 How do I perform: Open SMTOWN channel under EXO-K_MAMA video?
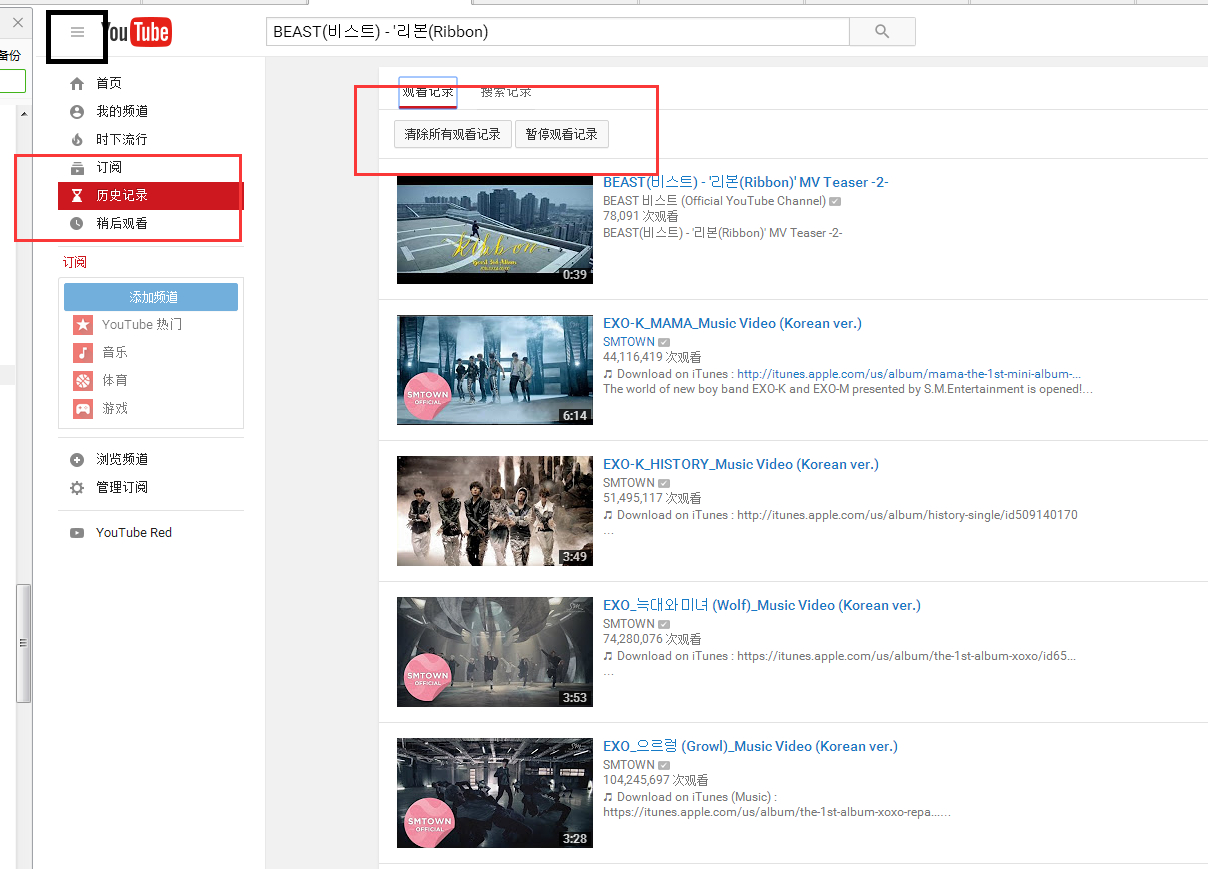[629, 342]
